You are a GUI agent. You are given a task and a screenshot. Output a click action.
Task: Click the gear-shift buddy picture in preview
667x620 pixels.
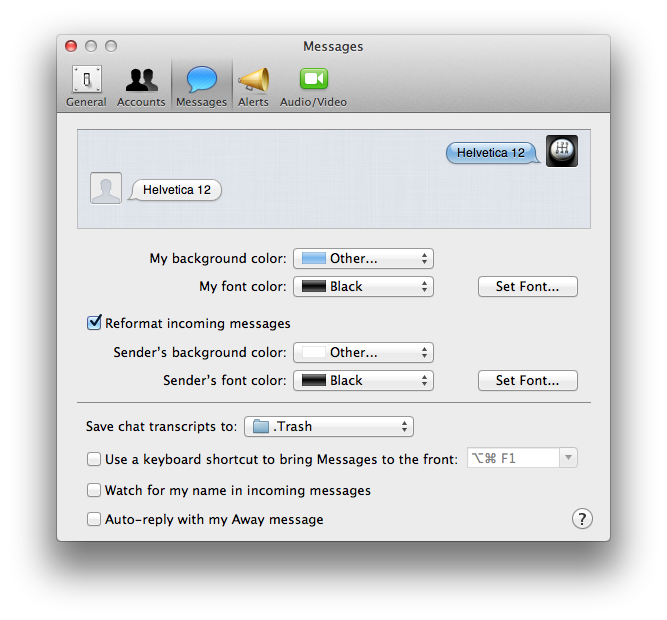562,151
